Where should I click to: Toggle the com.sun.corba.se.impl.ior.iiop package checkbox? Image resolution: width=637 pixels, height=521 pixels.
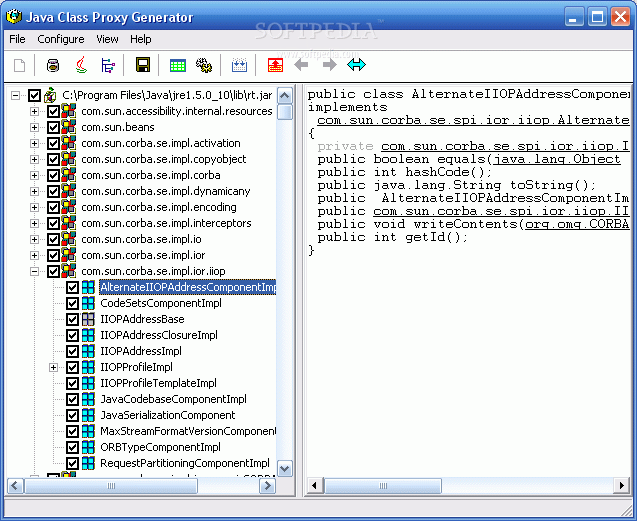click(53, 271)
